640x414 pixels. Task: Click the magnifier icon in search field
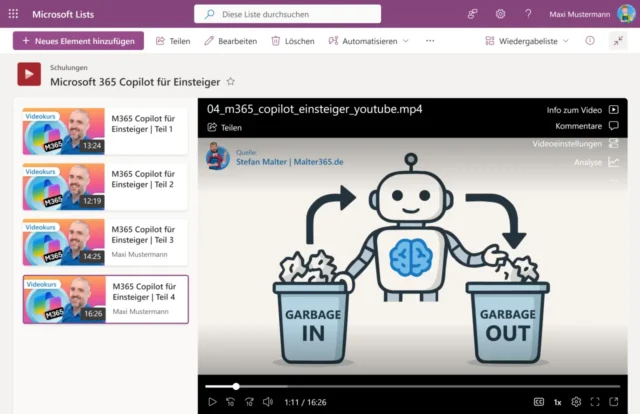pos(209,14)
